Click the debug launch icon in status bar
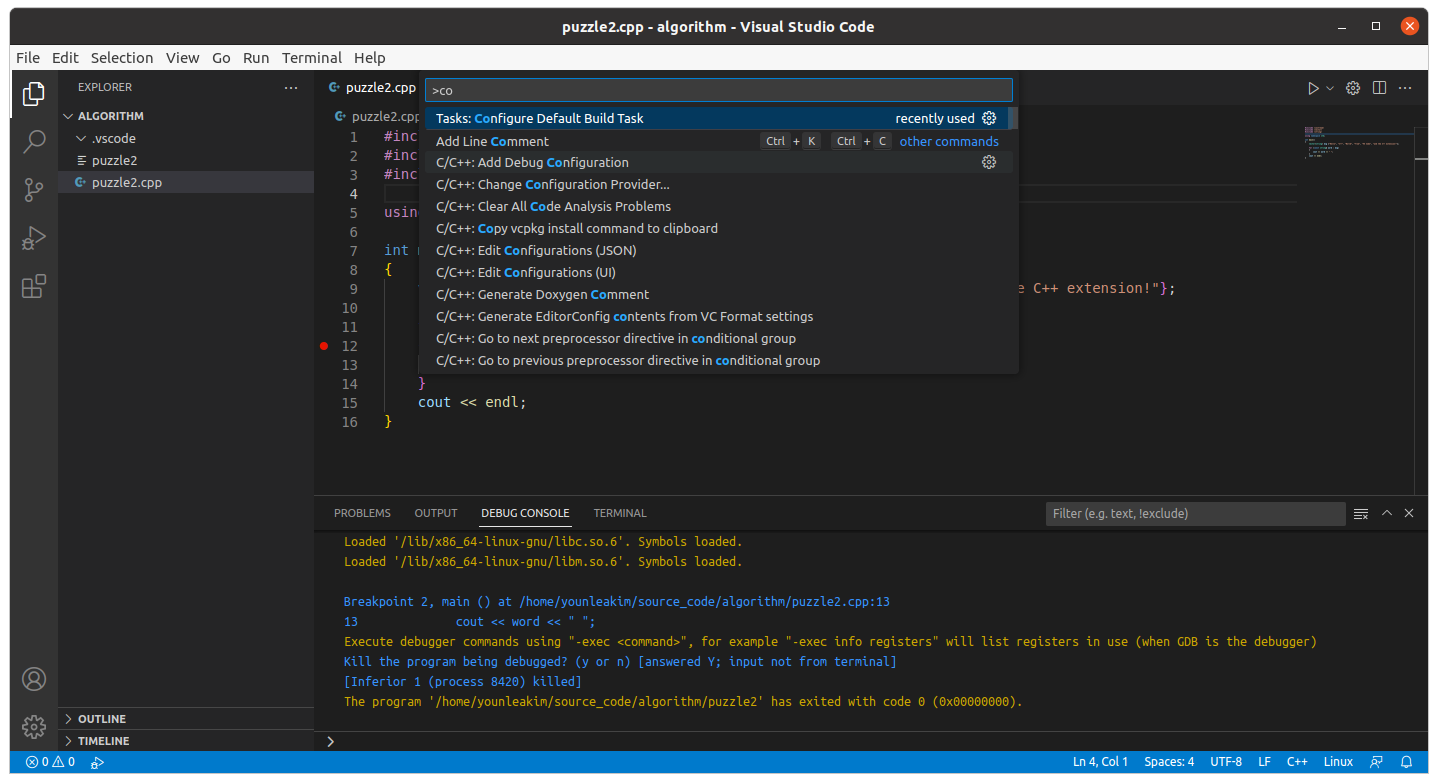Viewport: 1438px width, 783px height. pos(97,762)
